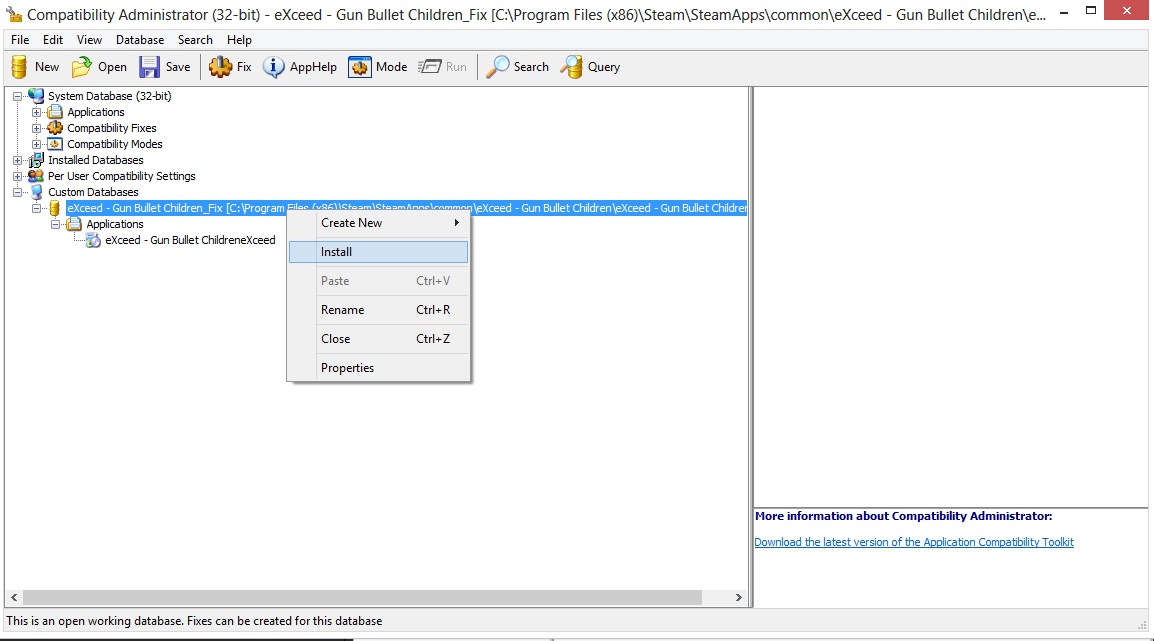Expand the Compatibility Fixes node
This screenshot has height=641, width=1154.
click(37, 128)
